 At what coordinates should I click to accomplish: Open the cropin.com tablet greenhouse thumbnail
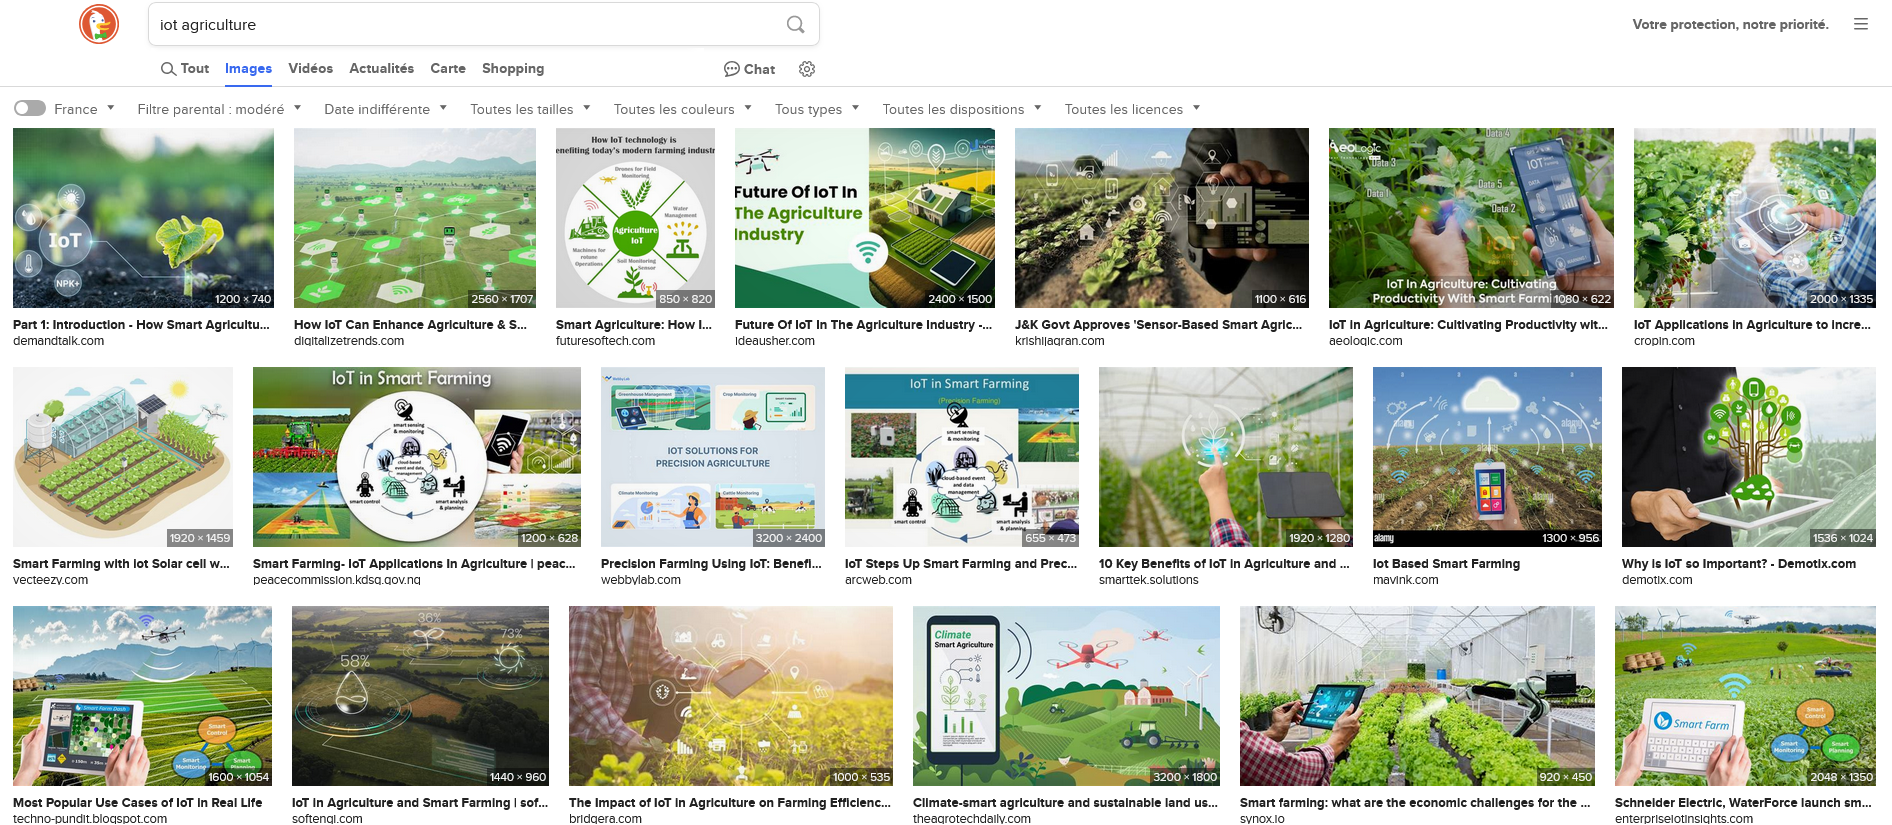[1755, 218]
